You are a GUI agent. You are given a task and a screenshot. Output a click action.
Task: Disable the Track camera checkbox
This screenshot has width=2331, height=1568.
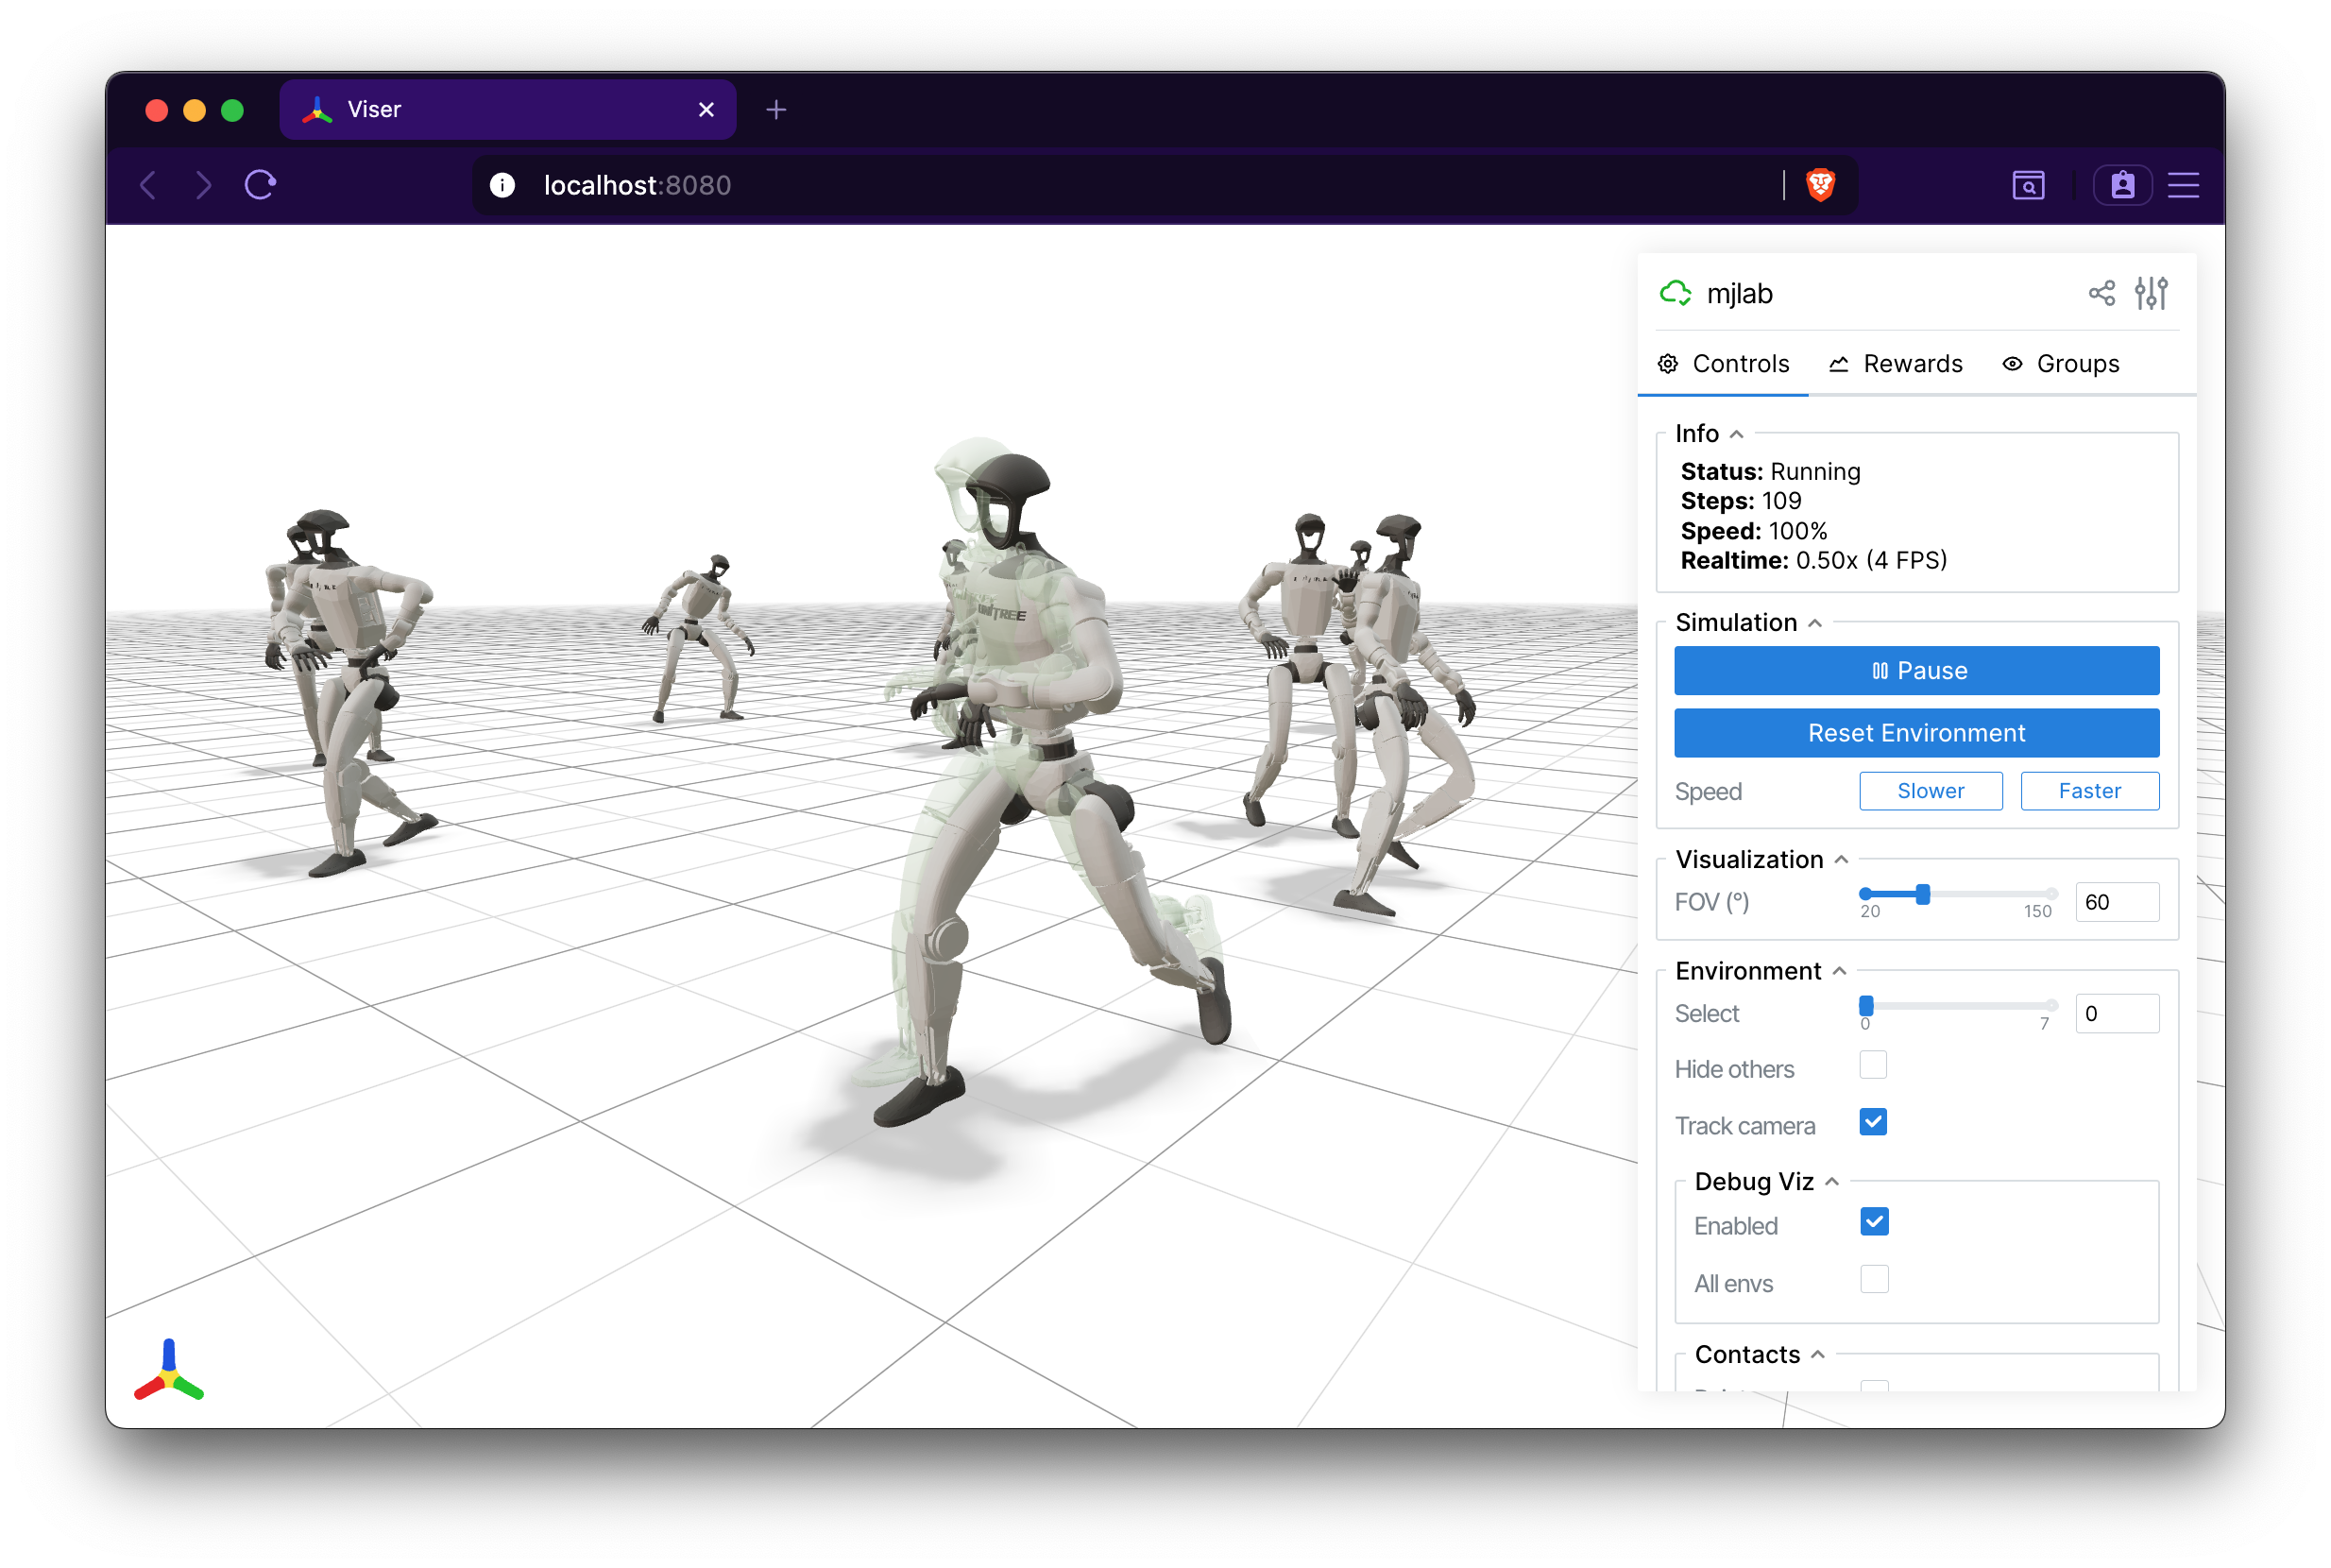pos(1873,1122)
